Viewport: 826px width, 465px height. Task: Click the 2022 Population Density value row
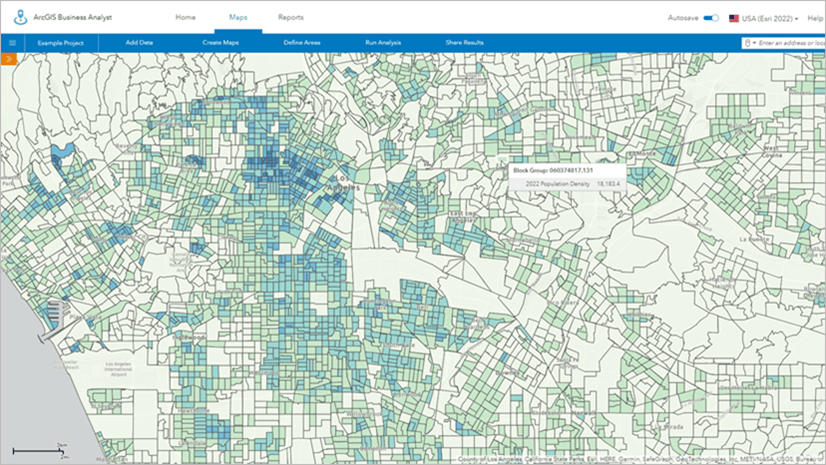pyautogui.click(x=567, y=184)
